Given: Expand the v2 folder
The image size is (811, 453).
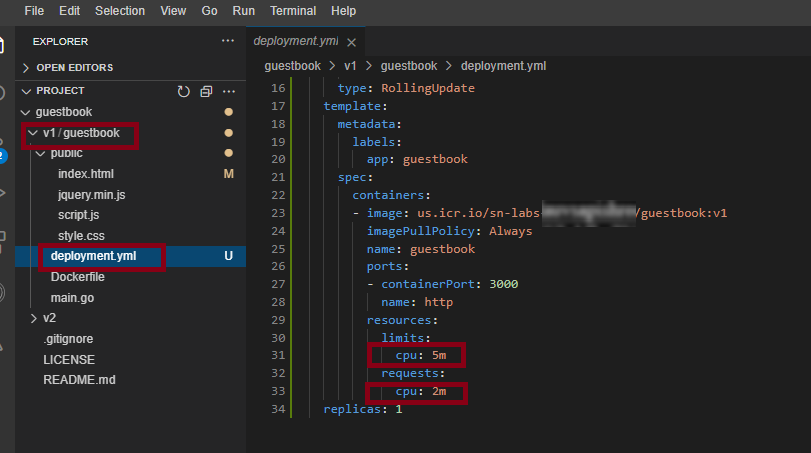Looking at the screenshot, I should coord(49,318).
